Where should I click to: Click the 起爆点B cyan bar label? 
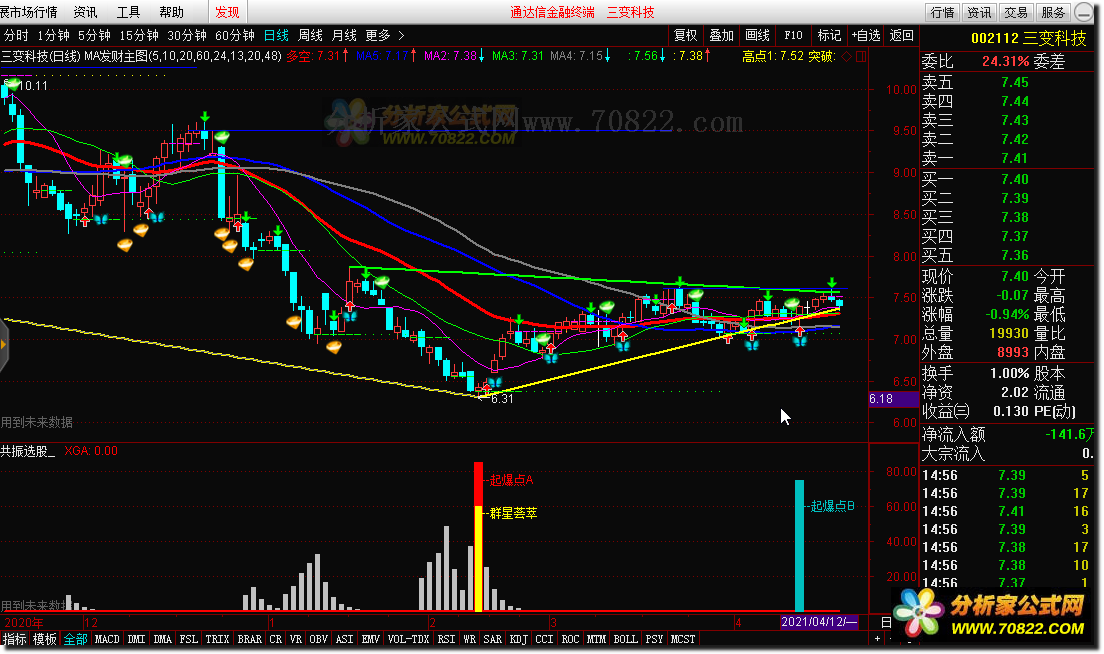click(832, 506)
